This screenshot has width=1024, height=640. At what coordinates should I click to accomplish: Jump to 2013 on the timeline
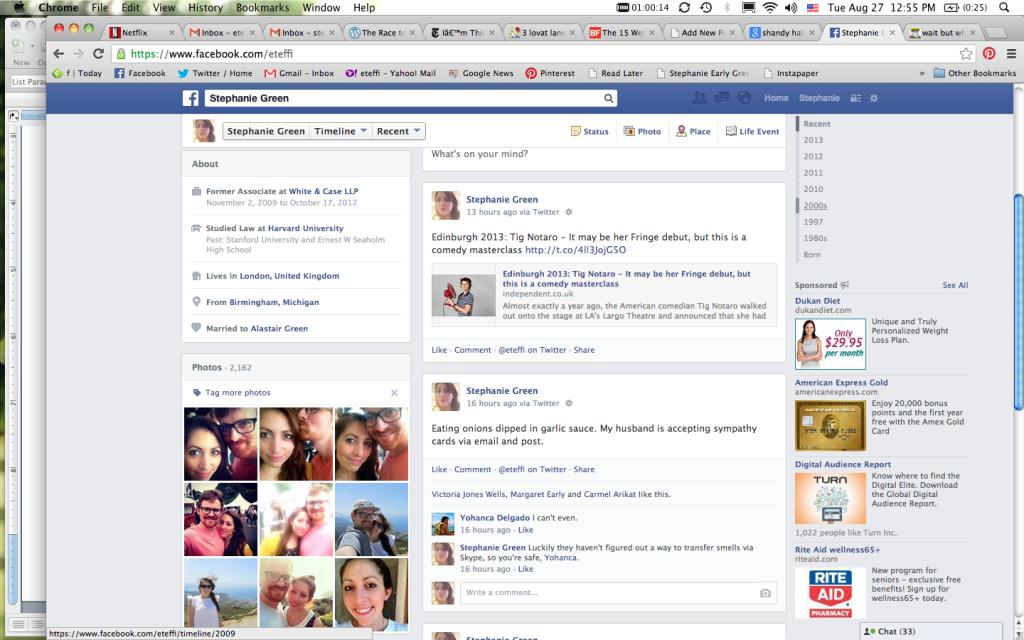pos(813,140)
